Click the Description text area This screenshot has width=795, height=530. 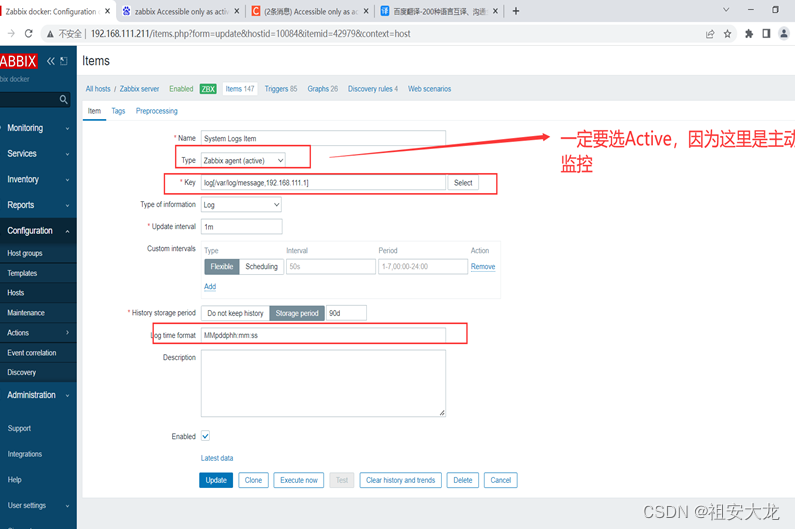(323, 383)
